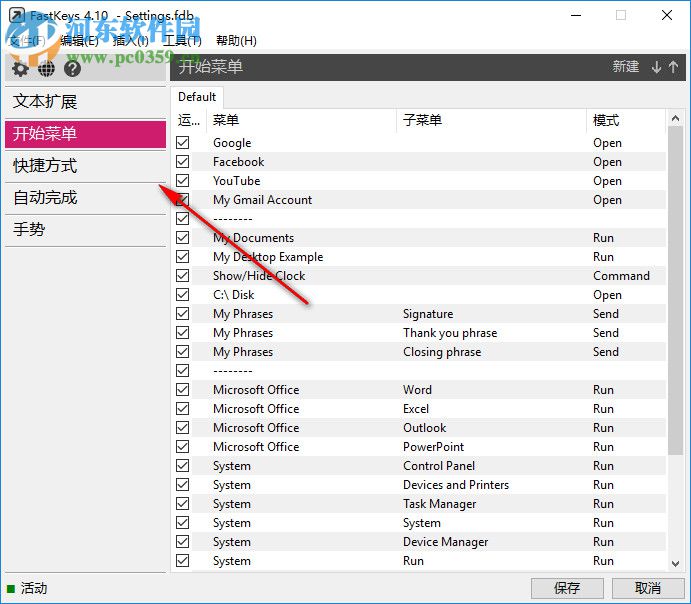691x604 pixels.
Task: Toggle the Word entry checkbox
Action: tap(182, 389)
